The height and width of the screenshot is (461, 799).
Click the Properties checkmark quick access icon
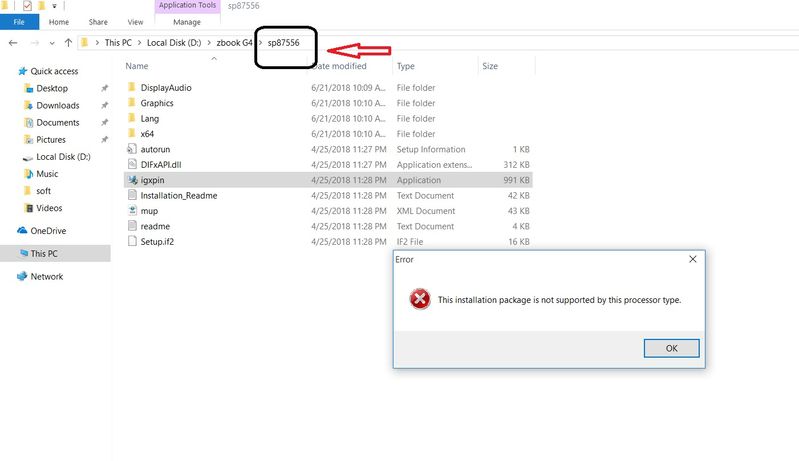[28, 6]
